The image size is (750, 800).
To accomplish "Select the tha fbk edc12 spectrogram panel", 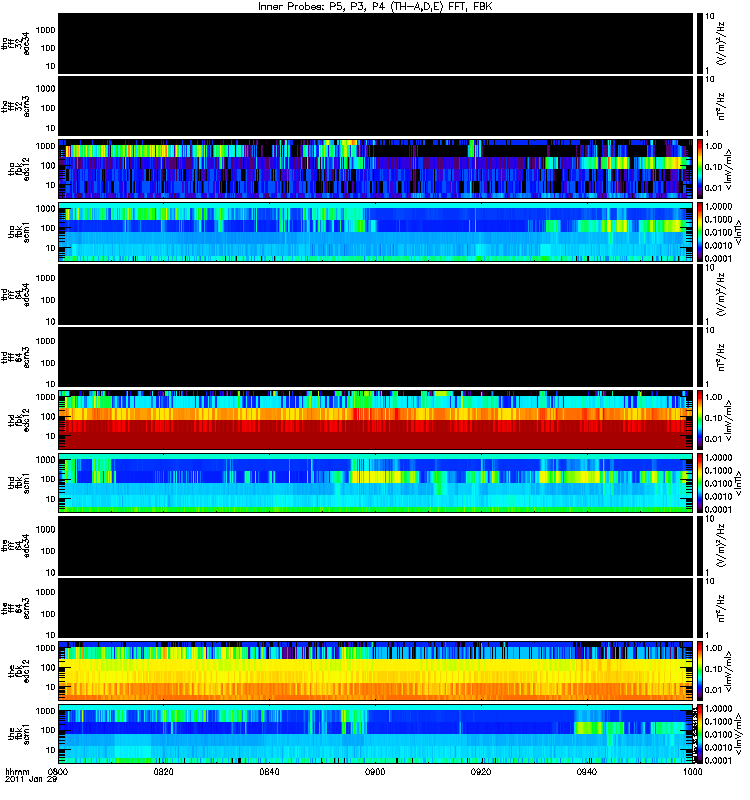I will [x=375, y=169].
